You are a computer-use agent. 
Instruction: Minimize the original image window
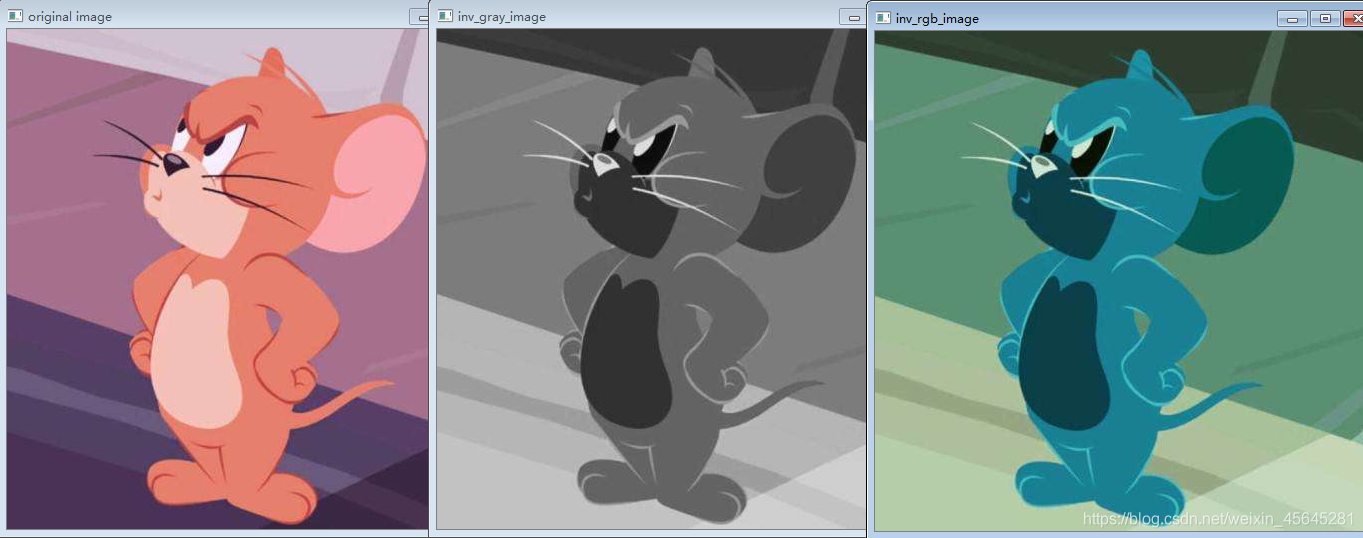[419, 17]
